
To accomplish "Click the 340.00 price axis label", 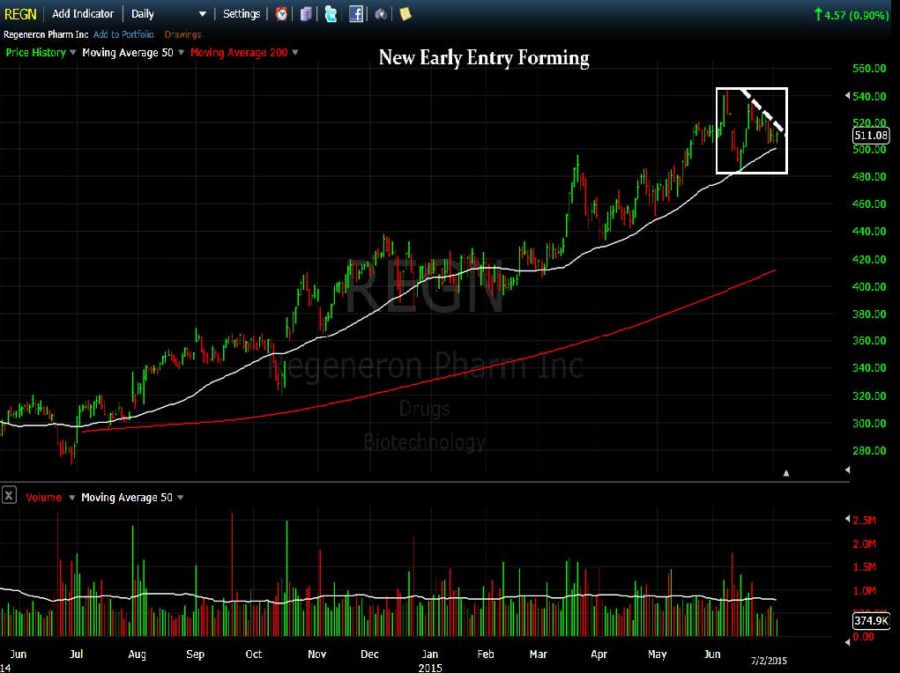I will pyautogui.click(x=869, y=368).
